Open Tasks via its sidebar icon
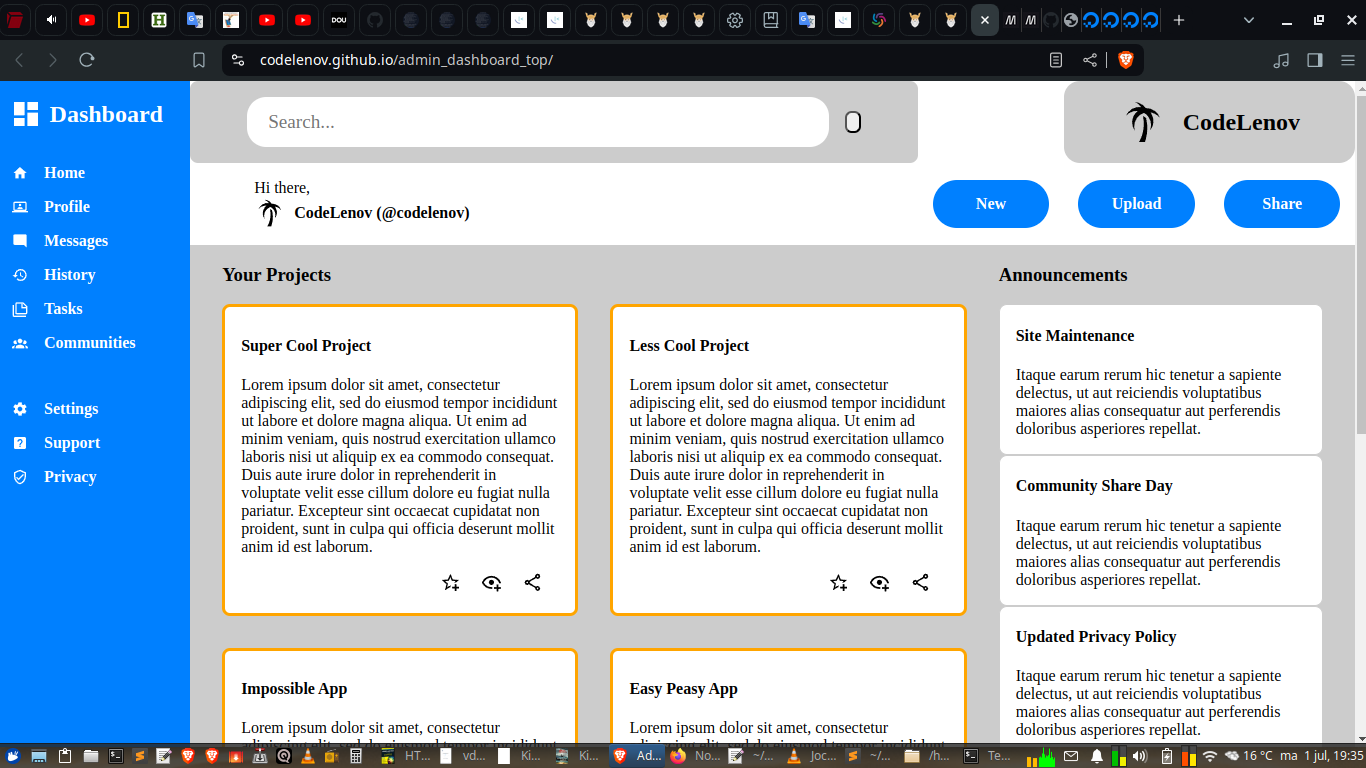1366x768 pixels. (19, 308)
